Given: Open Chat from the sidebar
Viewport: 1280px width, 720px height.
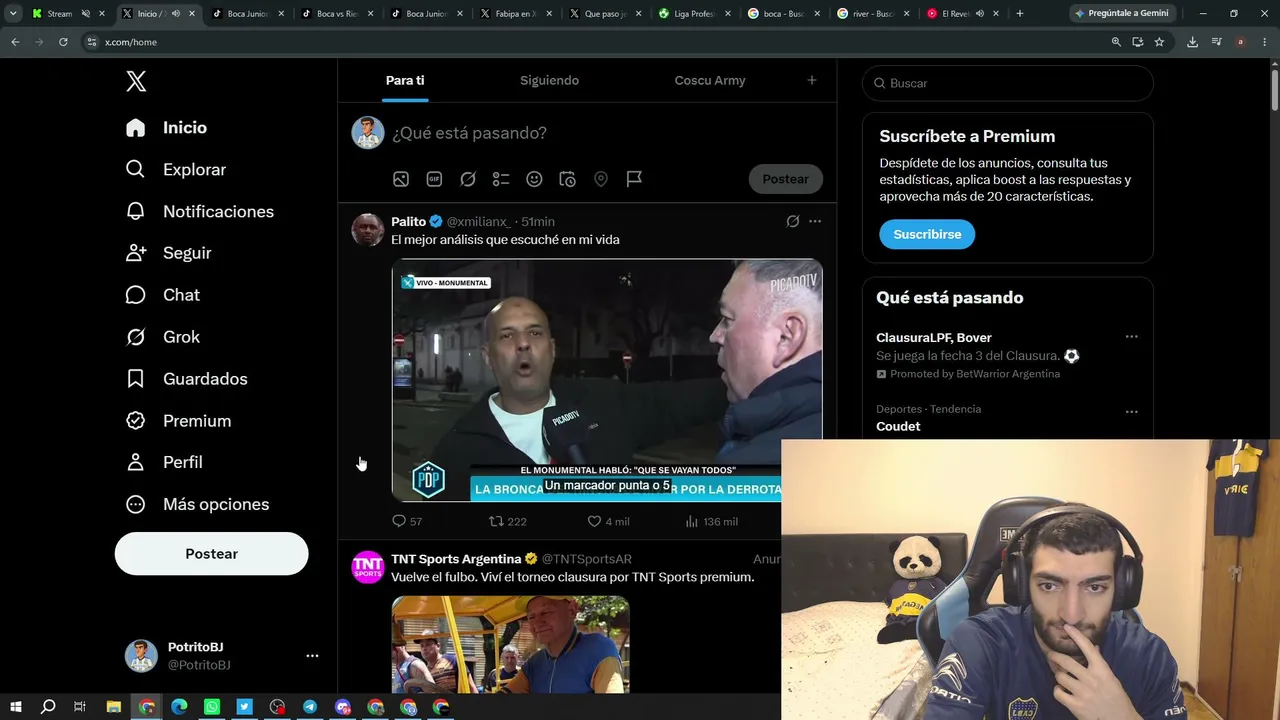Looking at the screenshot, I should (x=162, y=295).
